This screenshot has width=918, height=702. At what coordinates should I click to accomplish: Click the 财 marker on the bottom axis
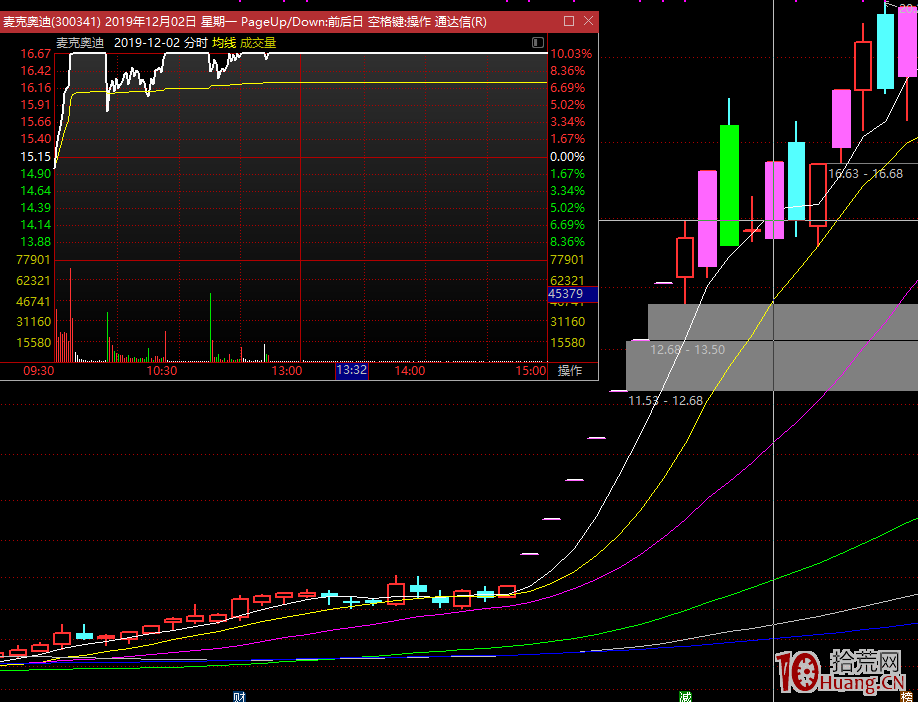[x=239, y=695]
